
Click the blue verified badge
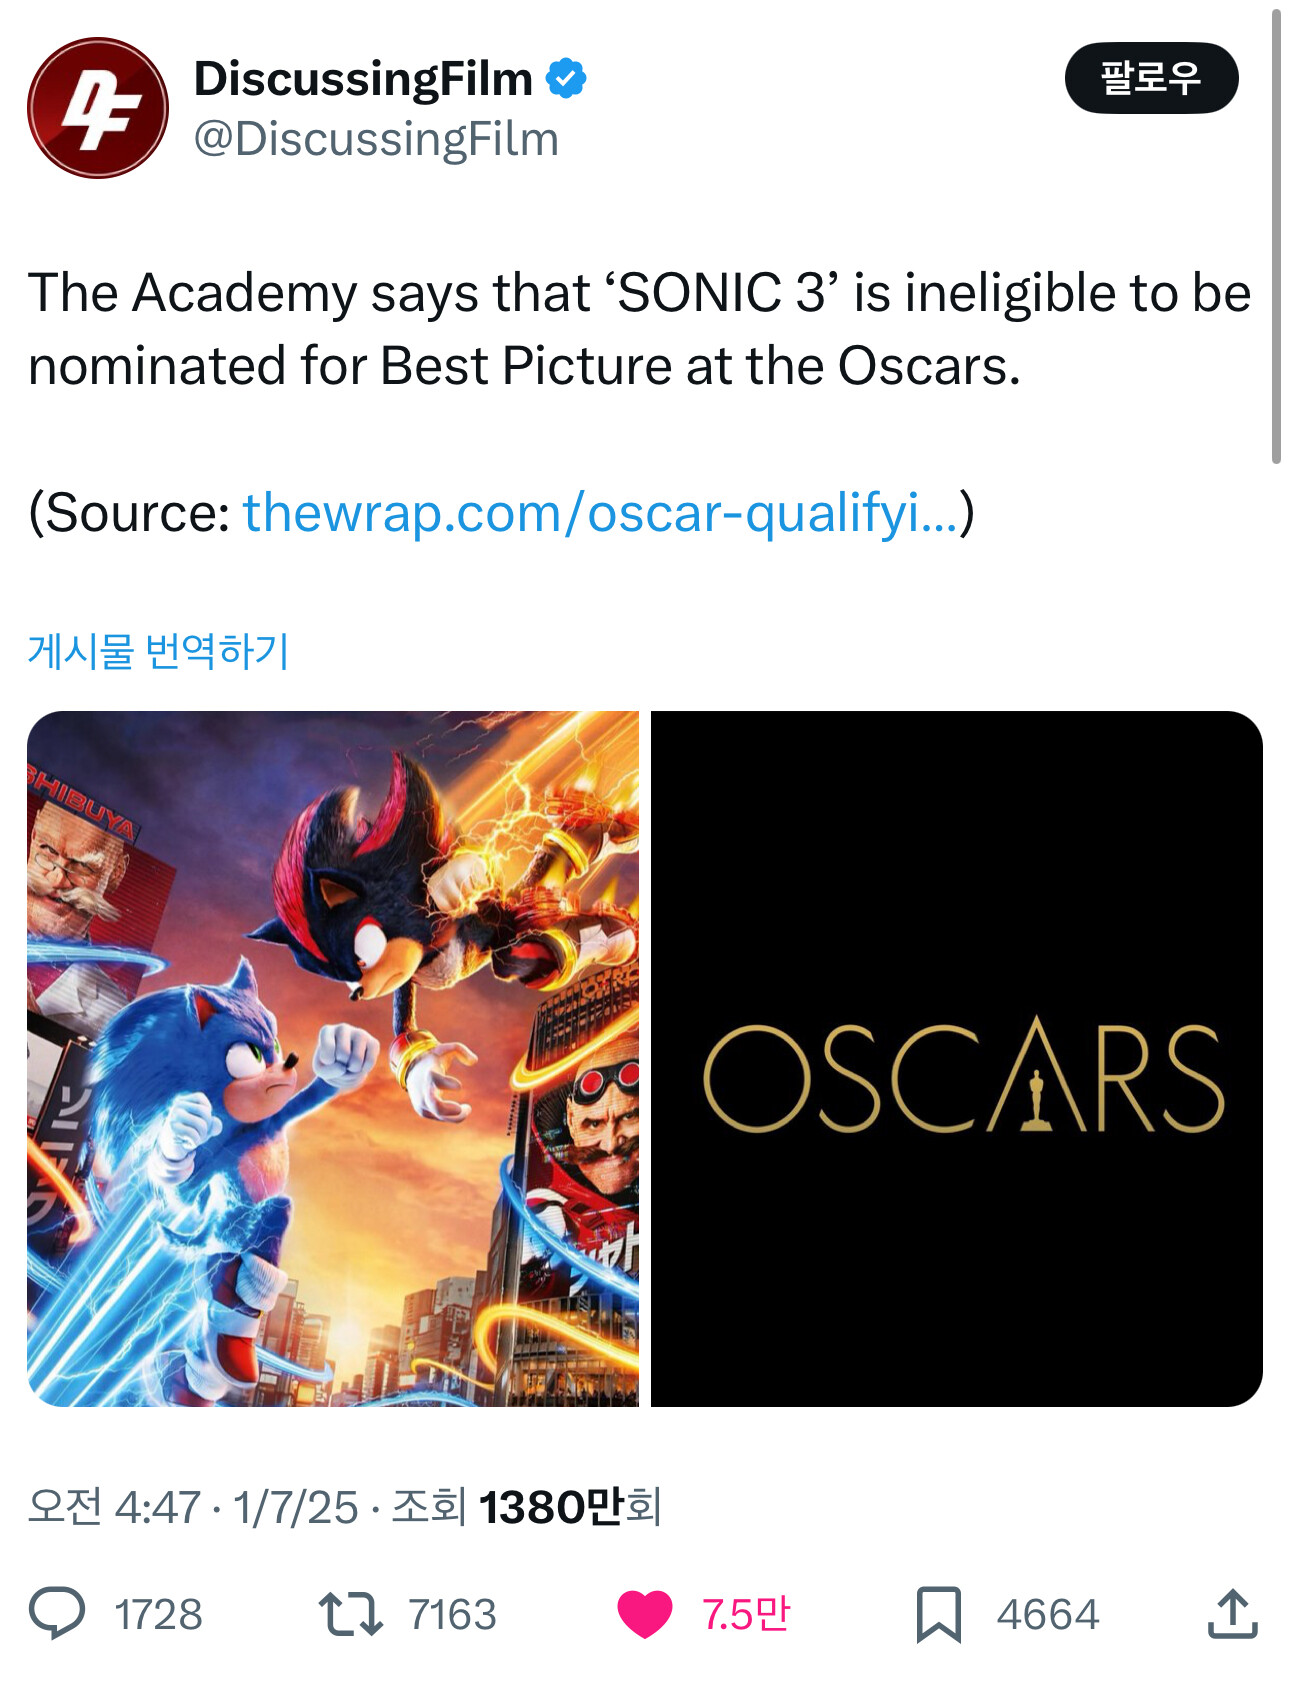click(x=566, y=78)
